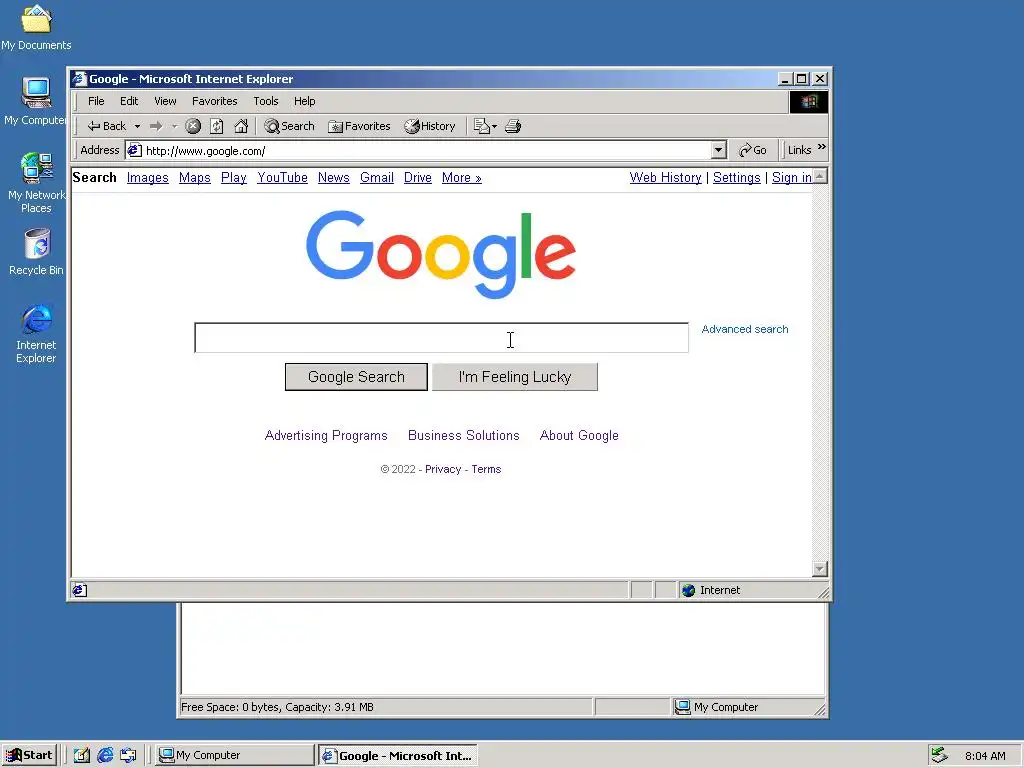
Task: Click the address bar URL field
Action: [427, 150]
